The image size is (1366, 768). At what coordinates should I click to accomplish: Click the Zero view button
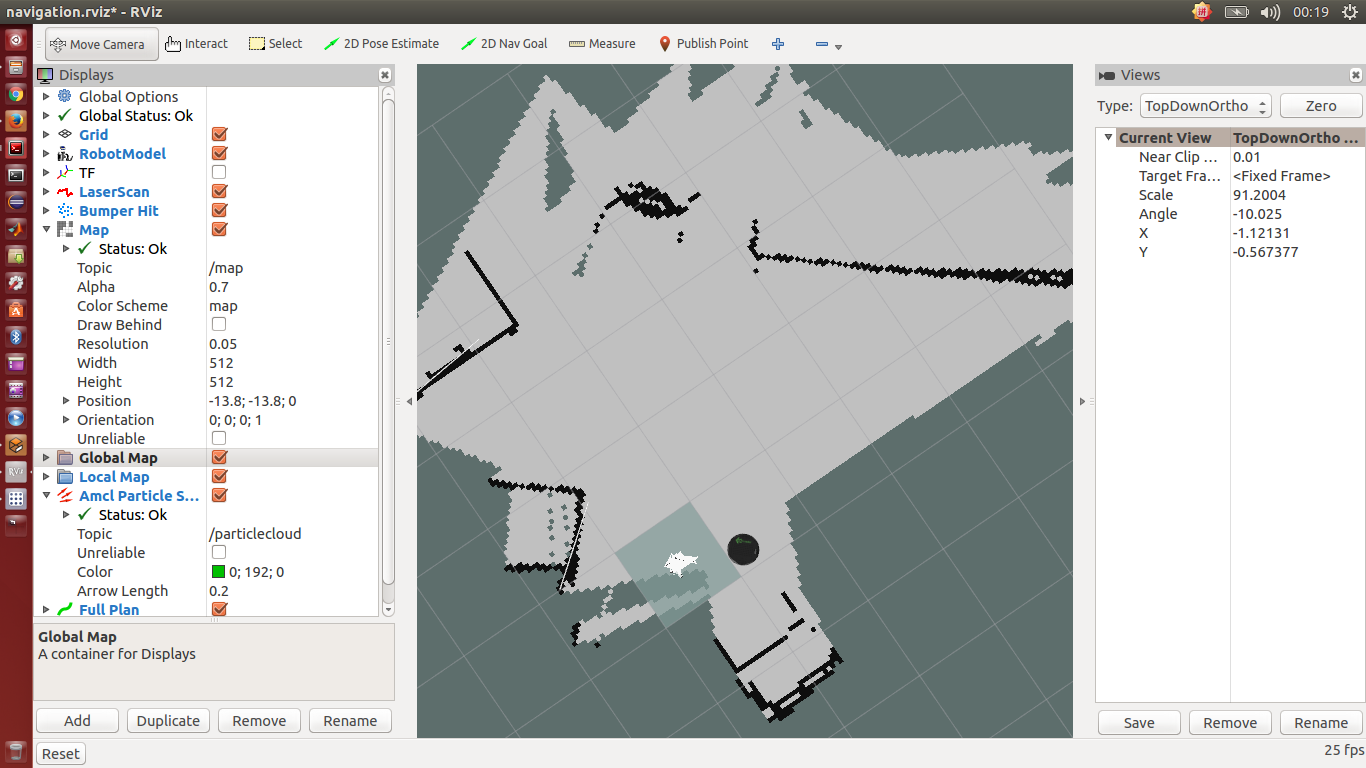(x=1321, y=106)
